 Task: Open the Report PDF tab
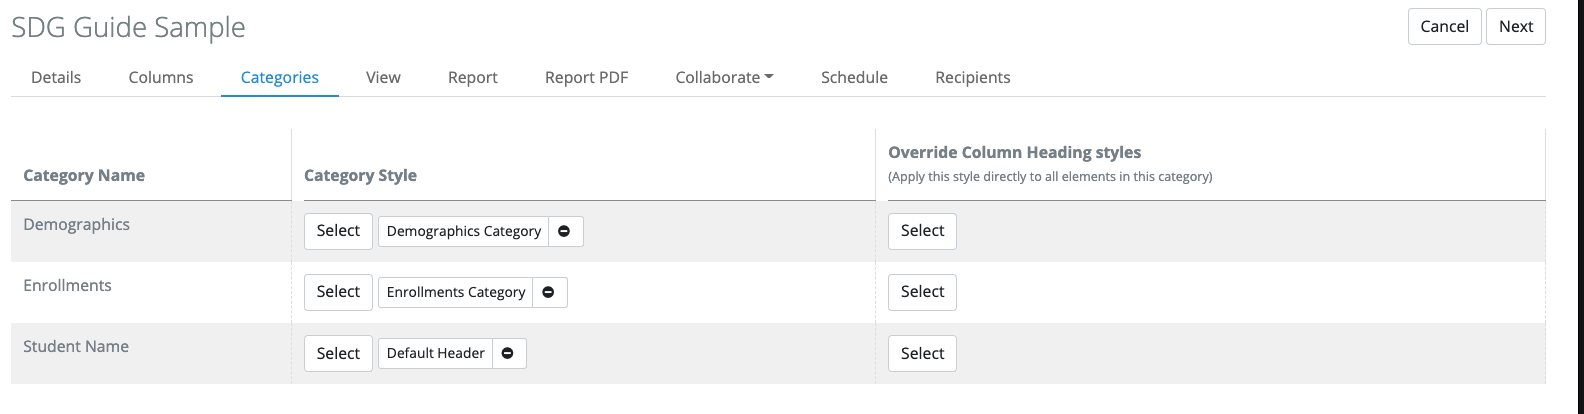586,77
